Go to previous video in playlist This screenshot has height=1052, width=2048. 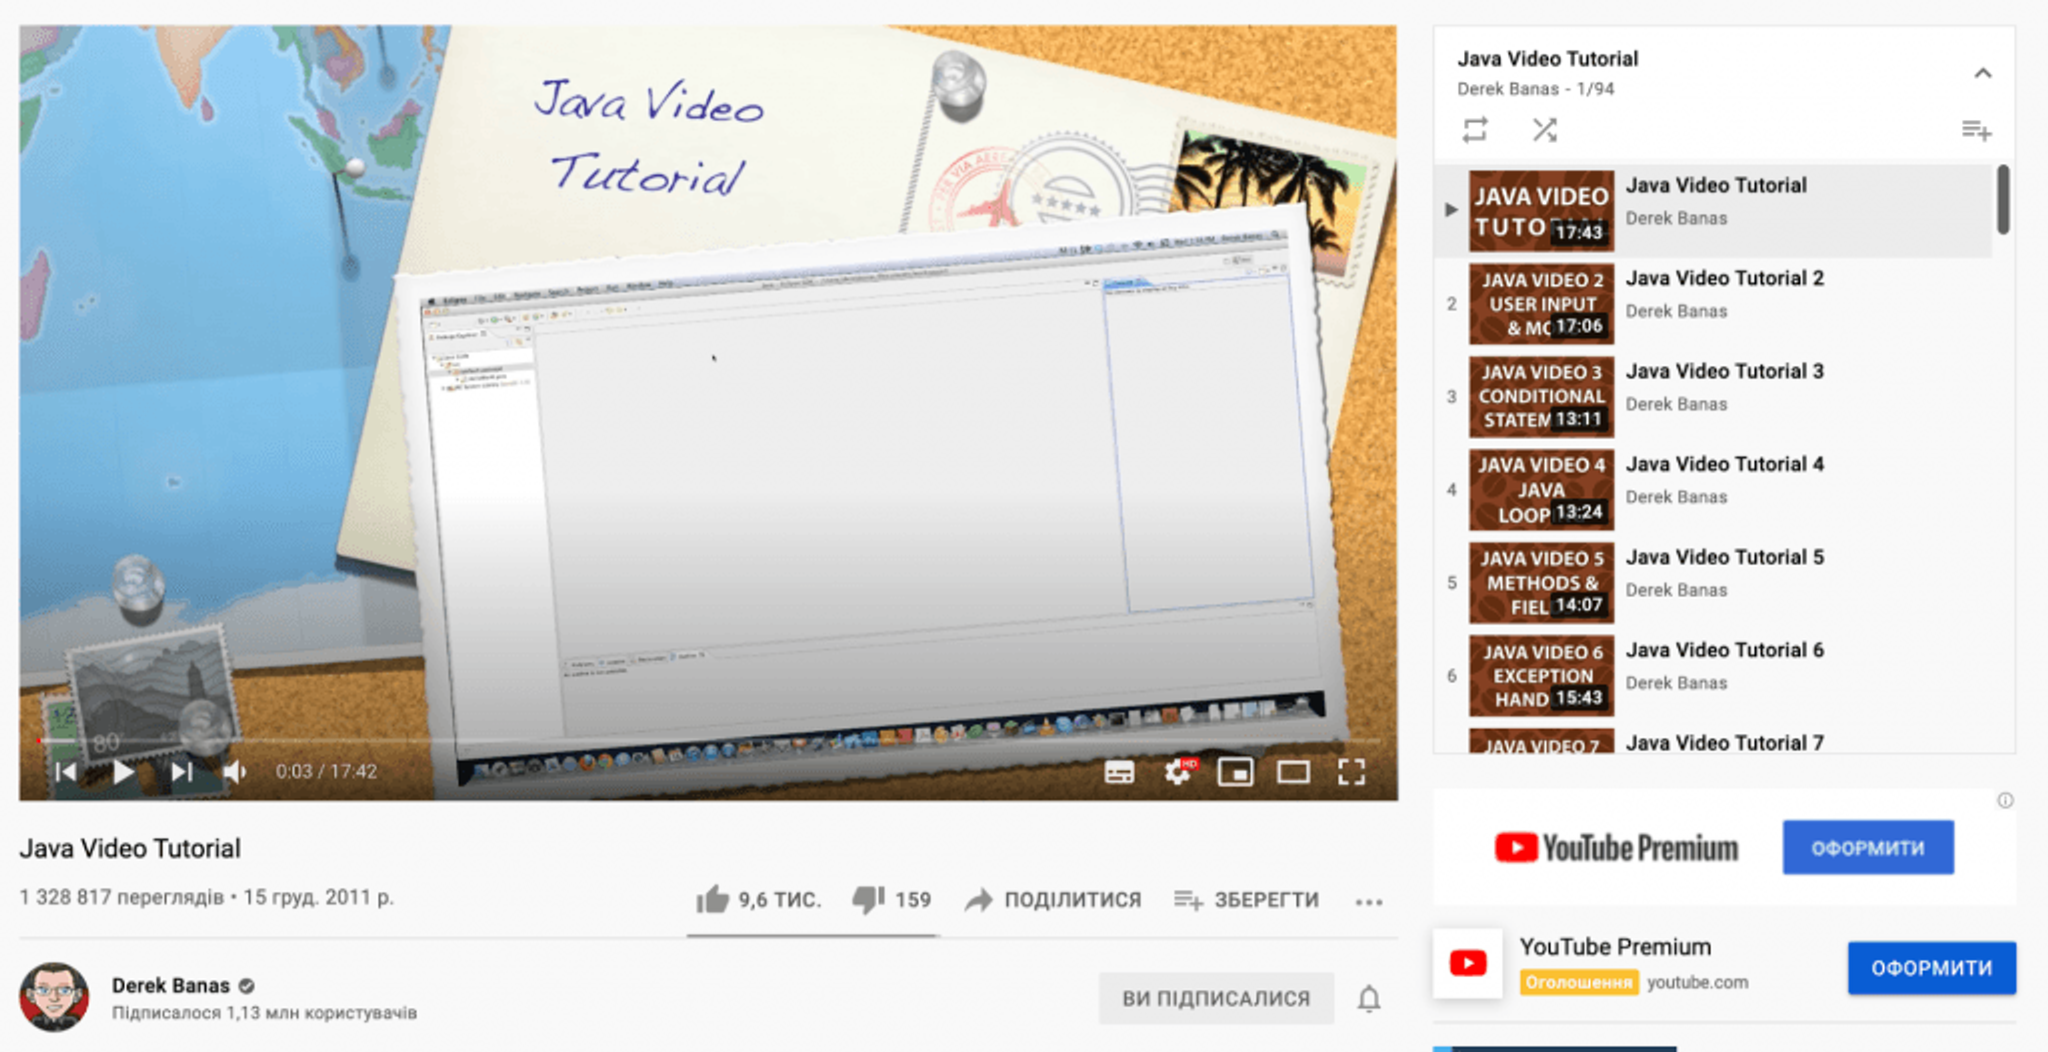(x=66, y=772)
